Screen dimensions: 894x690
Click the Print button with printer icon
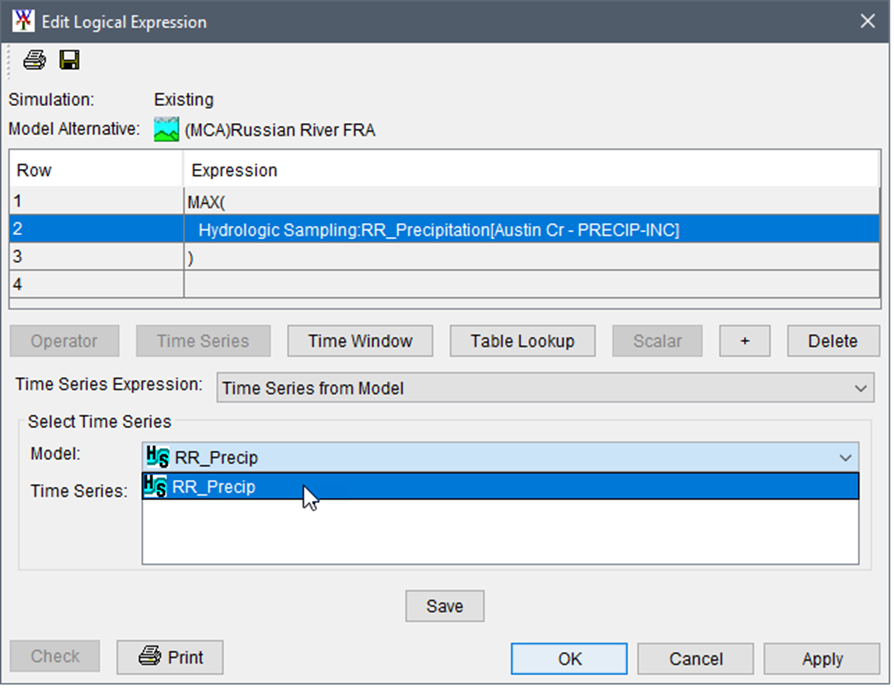[x=170, y=657]
